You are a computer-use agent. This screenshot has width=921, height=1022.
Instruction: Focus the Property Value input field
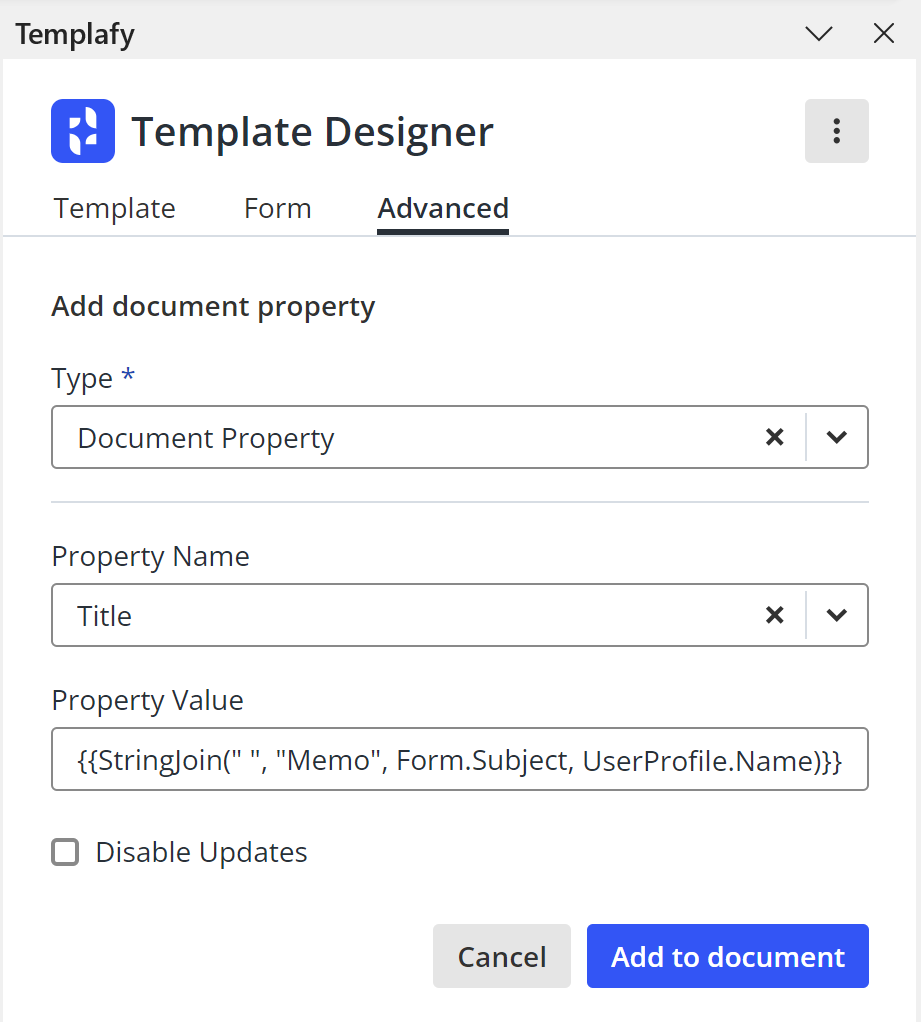(460, 759)
